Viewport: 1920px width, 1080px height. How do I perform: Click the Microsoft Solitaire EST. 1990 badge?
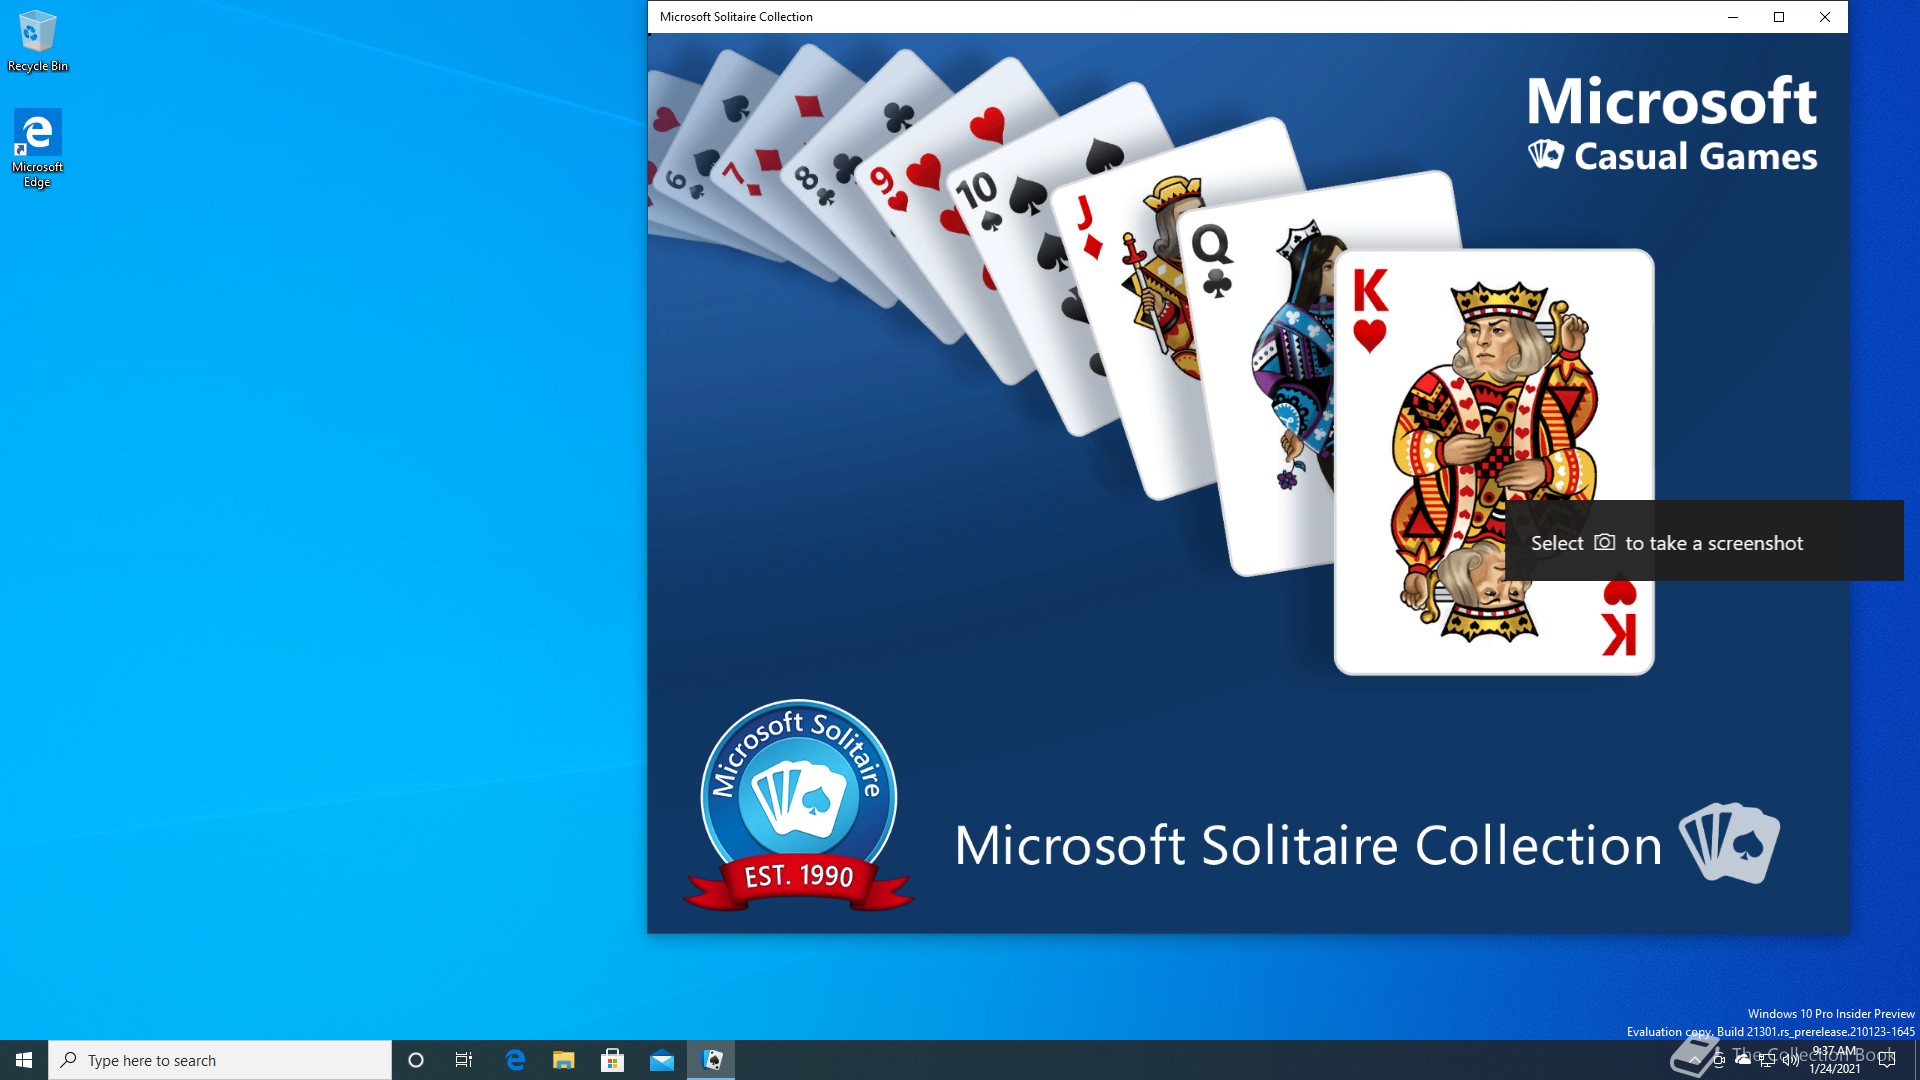pos(798,806)
